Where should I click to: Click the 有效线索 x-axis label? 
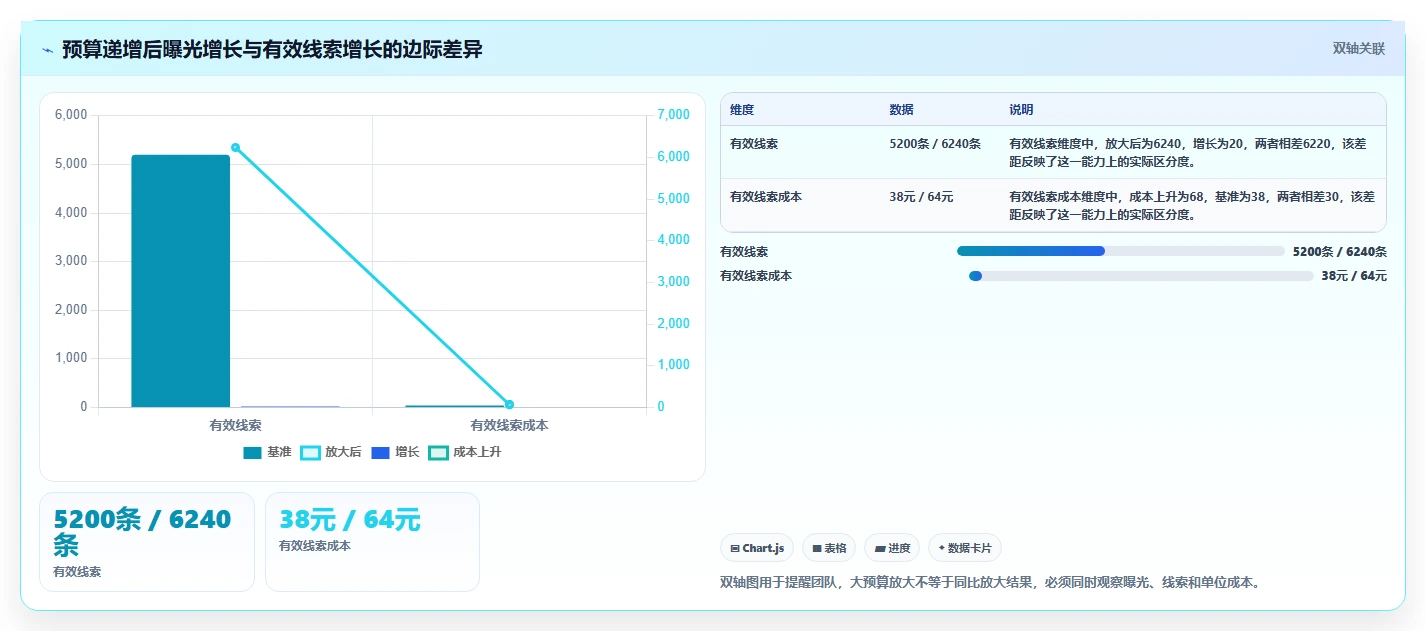click(236, 425)
